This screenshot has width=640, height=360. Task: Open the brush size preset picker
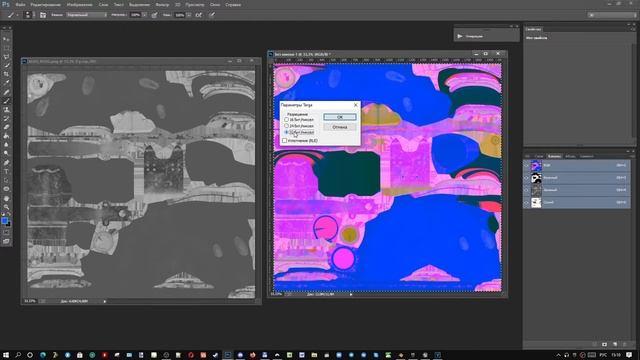(x=28, y=15)
